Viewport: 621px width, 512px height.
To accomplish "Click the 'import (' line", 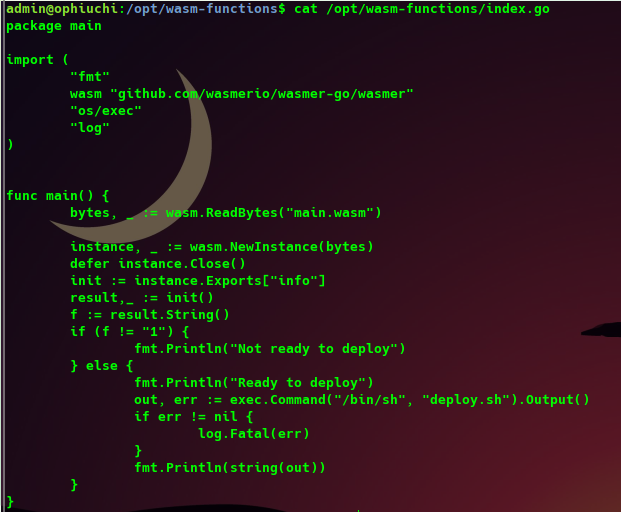I will click(38, 60).
